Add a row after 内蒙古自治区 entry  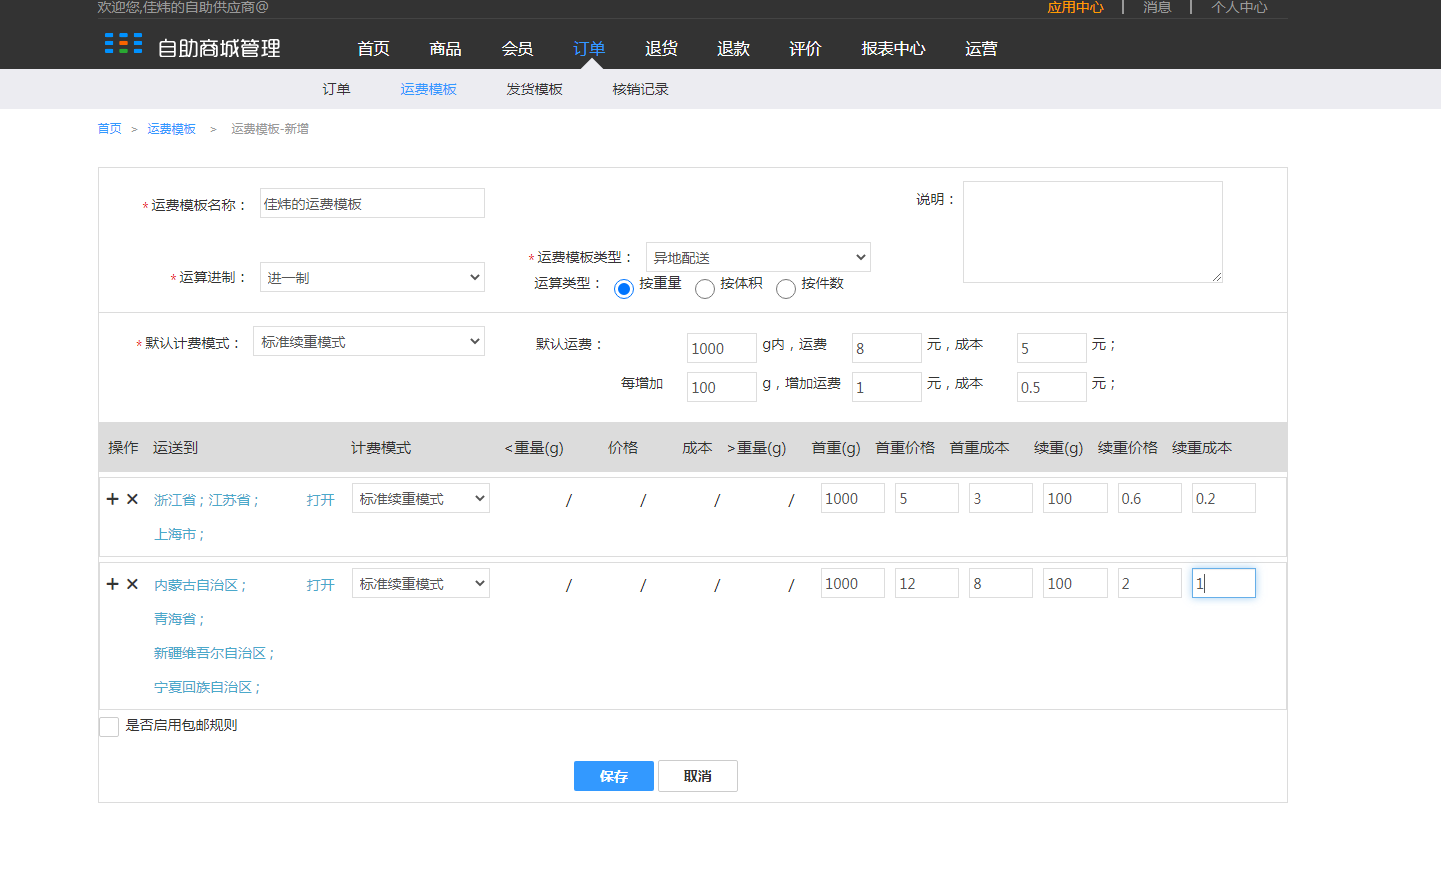(112, 584)
